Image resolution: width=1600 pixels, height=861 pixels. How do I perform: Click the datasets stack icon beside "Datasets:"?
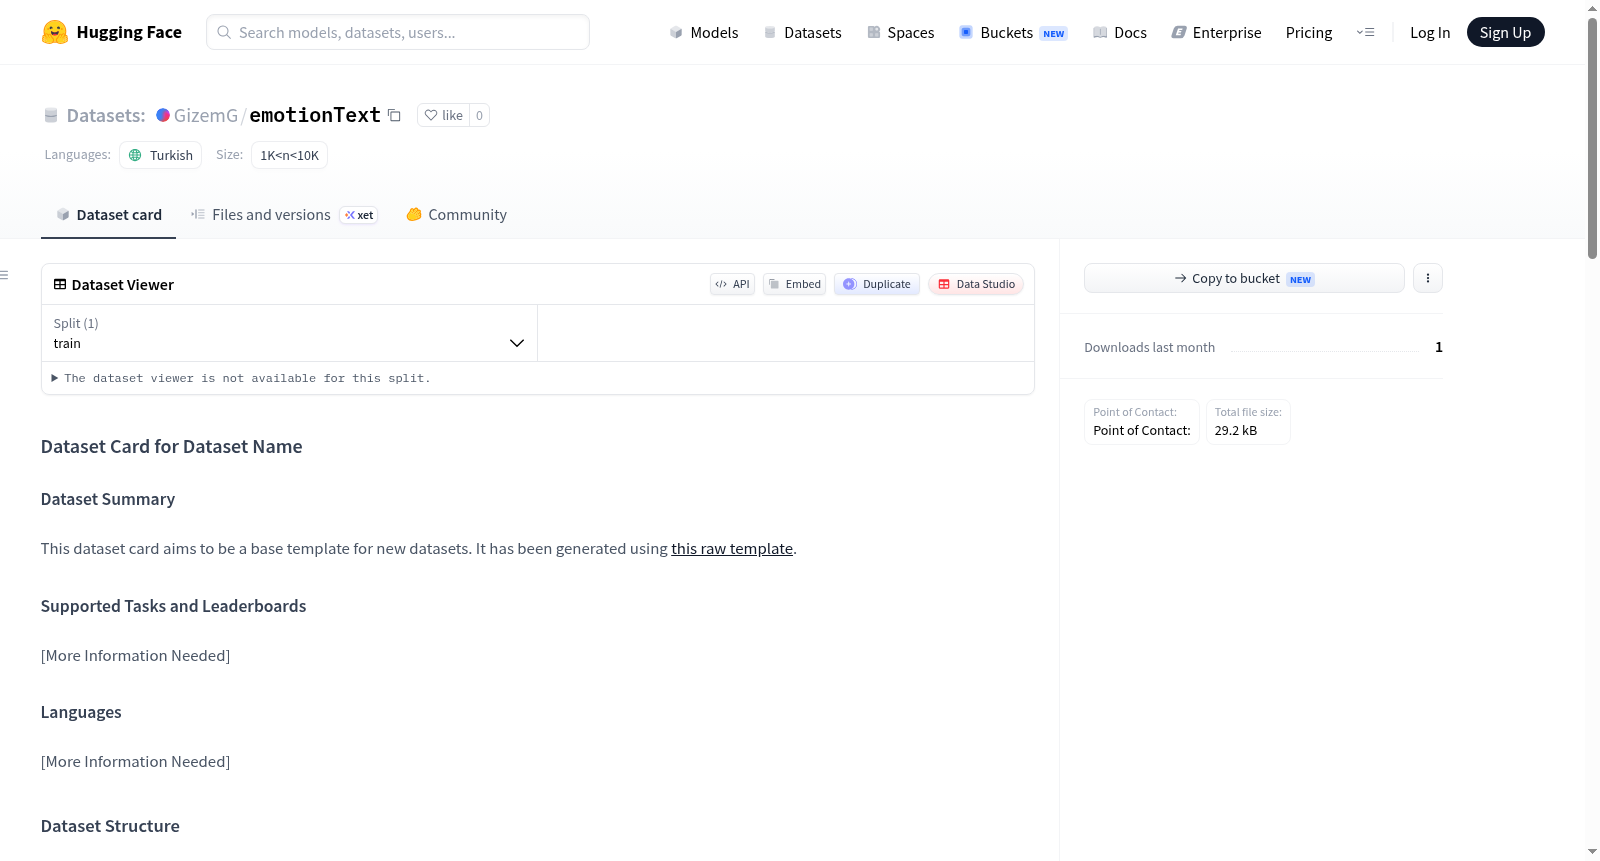(51, 115)
